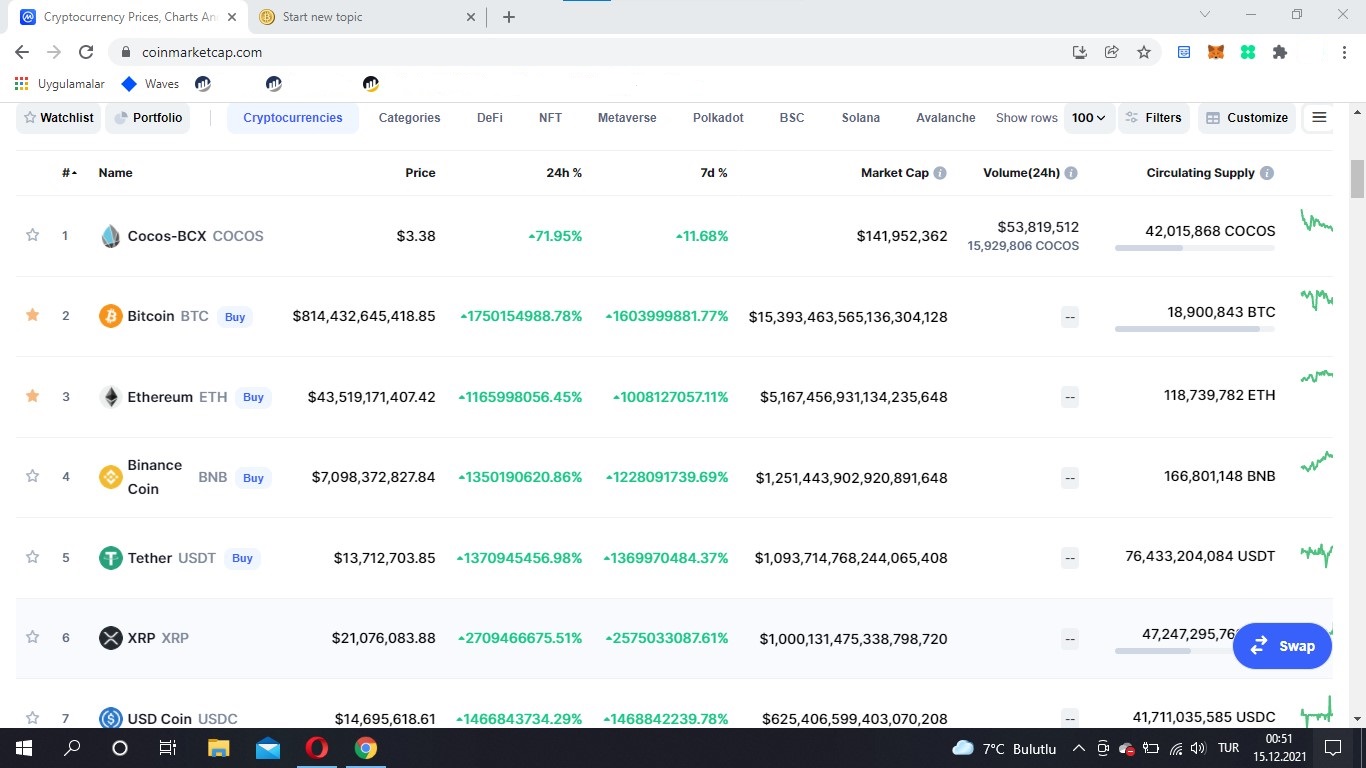1366x768 pixels.
Task: Switch to the Start new topic browser tab
Action: [368, 17]
